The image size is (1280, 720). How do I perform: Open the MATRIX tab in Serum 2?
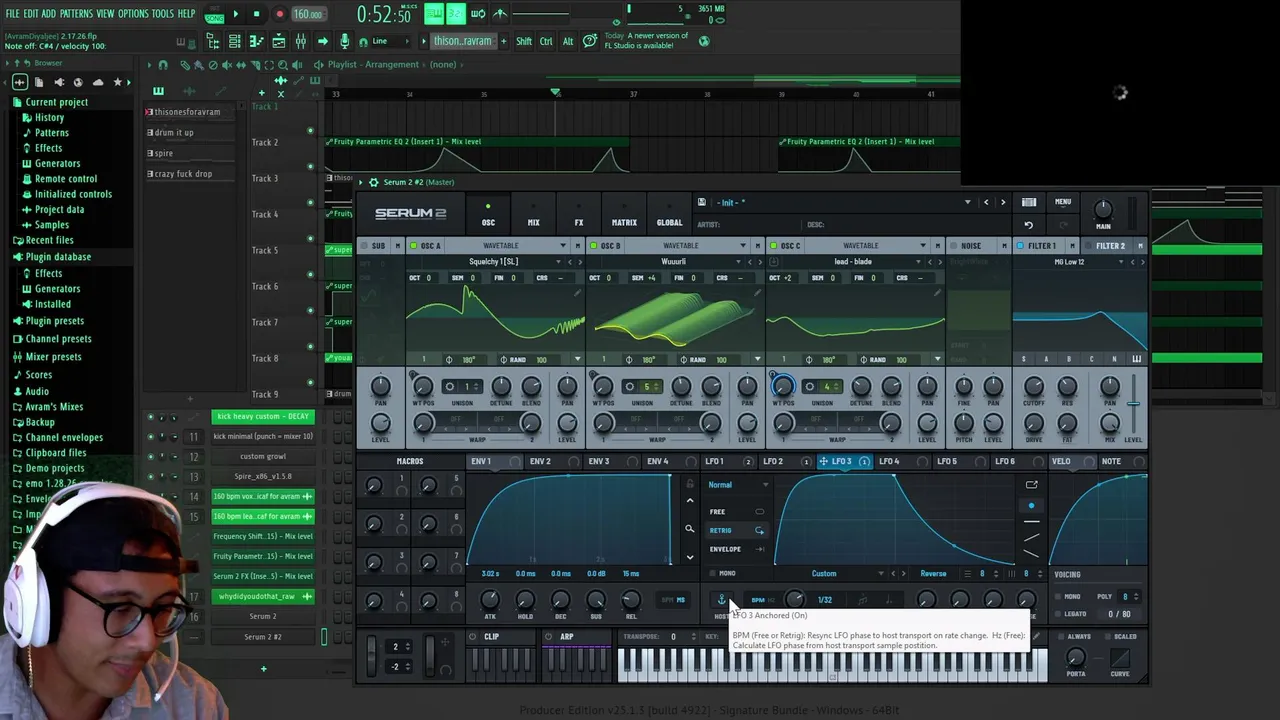tap(624, 215)
